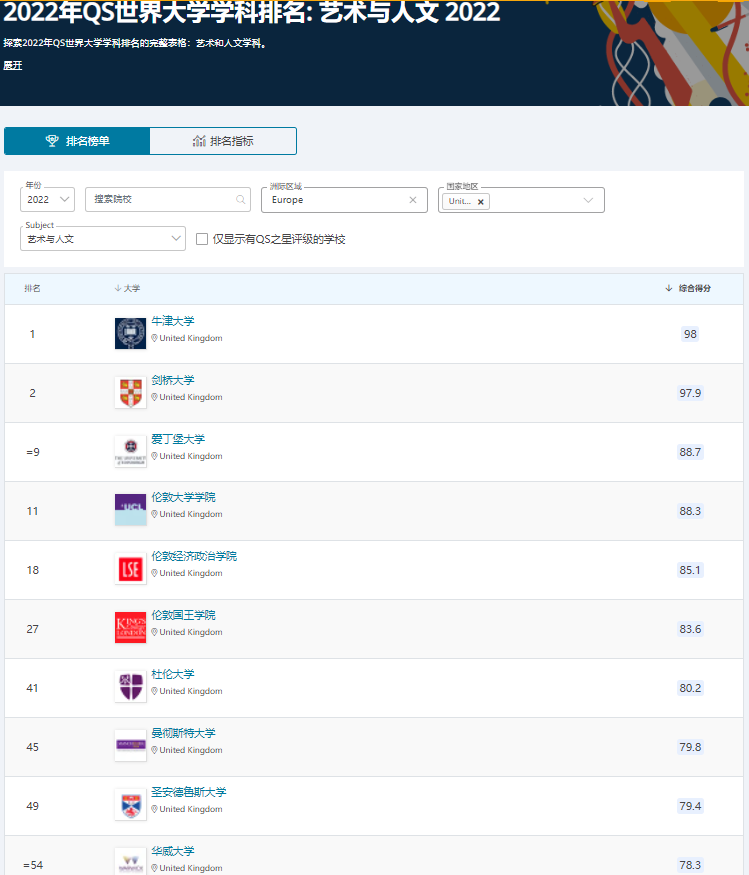Open the Subject 艺术与人文 dropdown
This screenshot has height=875, width=749.
pos(102,239)
